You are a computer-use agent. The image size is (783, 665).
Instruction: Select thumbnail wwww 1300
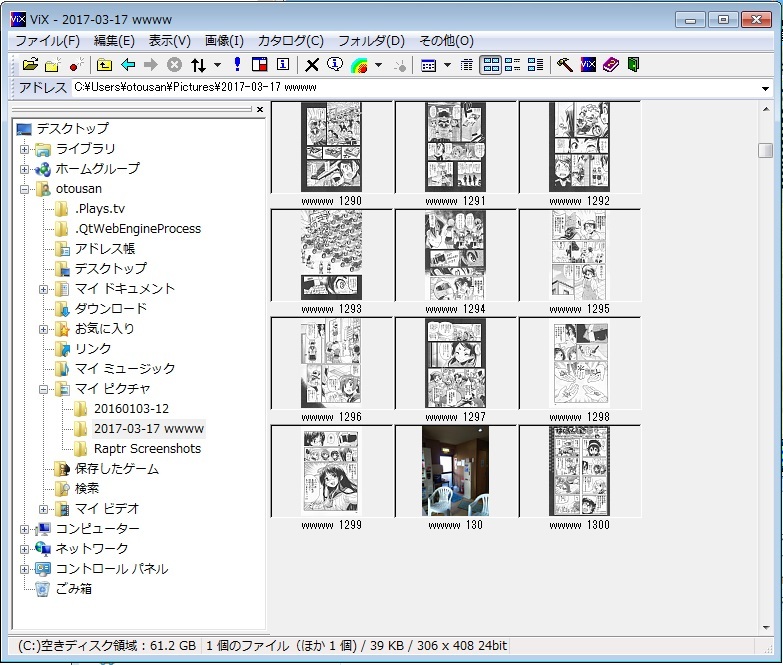click(x=579, y=471)
